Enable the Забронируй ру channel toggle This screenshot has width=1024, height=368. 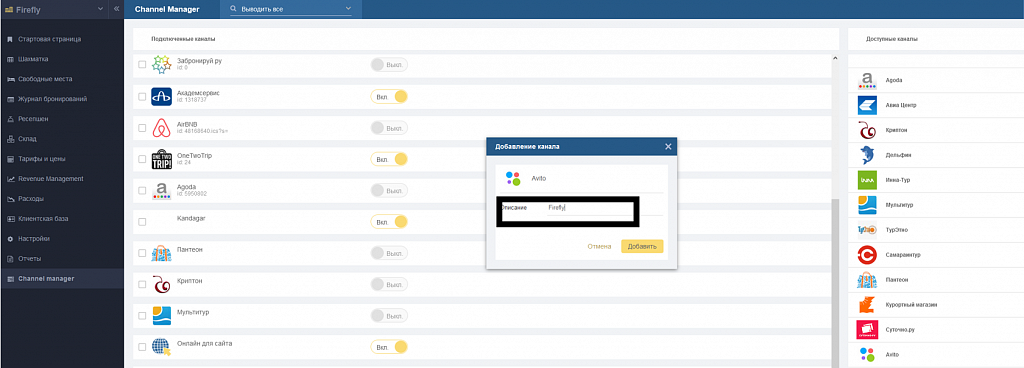pyautogui.click(x=389, y=65)
